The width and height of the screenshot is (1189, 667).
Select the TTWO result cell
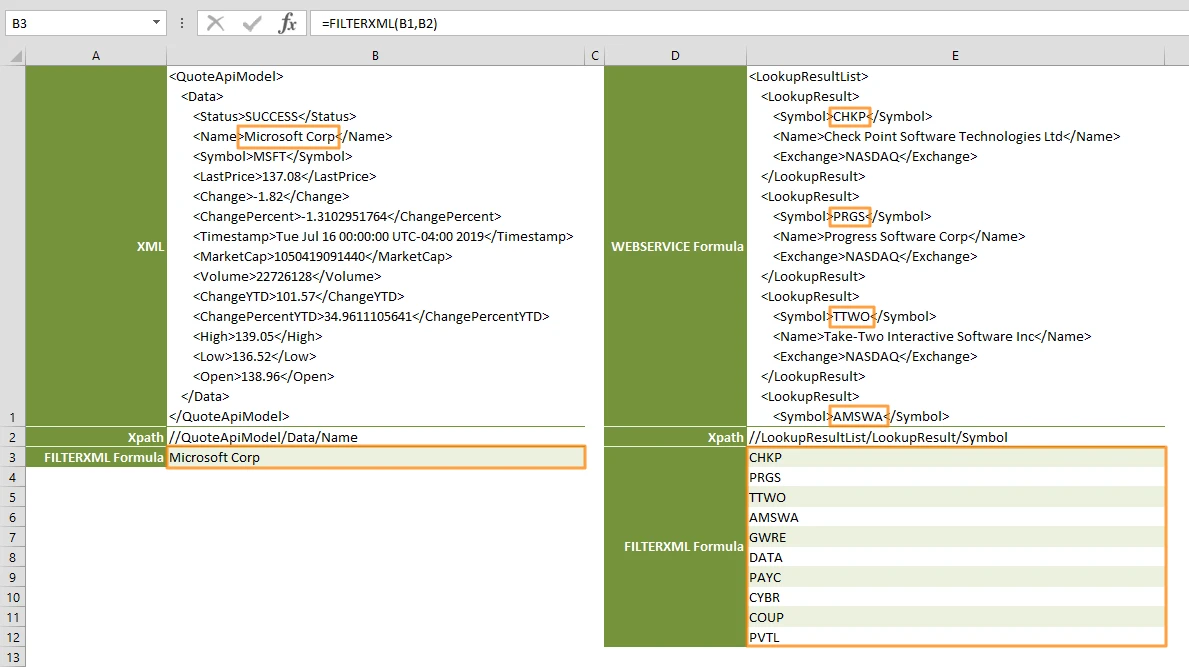pyautogui.click(x=955, y=497)
